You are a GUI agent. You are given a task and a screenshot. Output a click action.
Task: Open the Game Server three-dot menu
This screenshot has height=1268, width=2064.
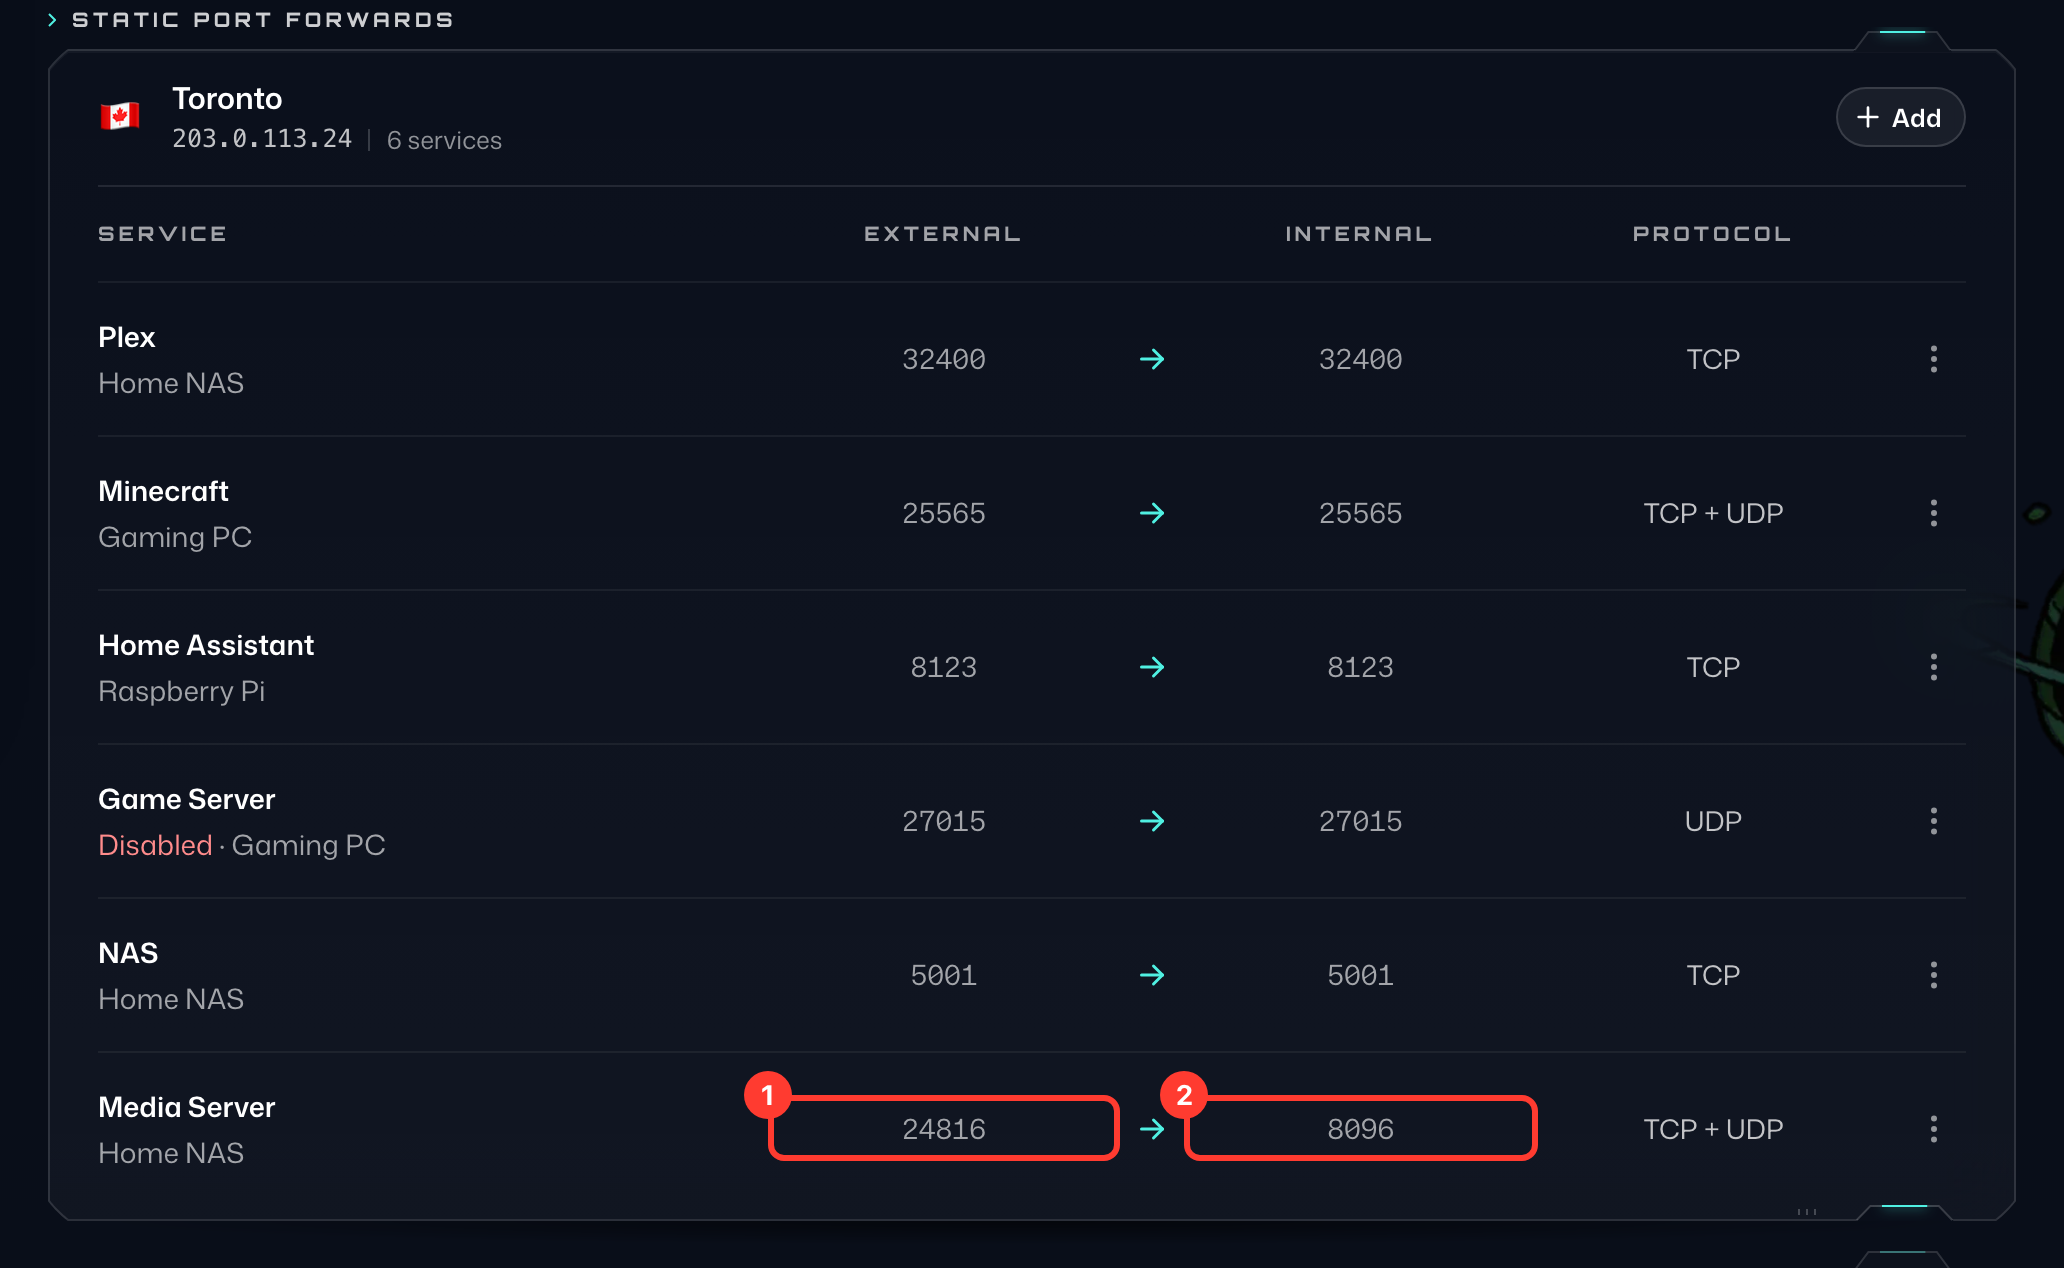coord(1933,821)
